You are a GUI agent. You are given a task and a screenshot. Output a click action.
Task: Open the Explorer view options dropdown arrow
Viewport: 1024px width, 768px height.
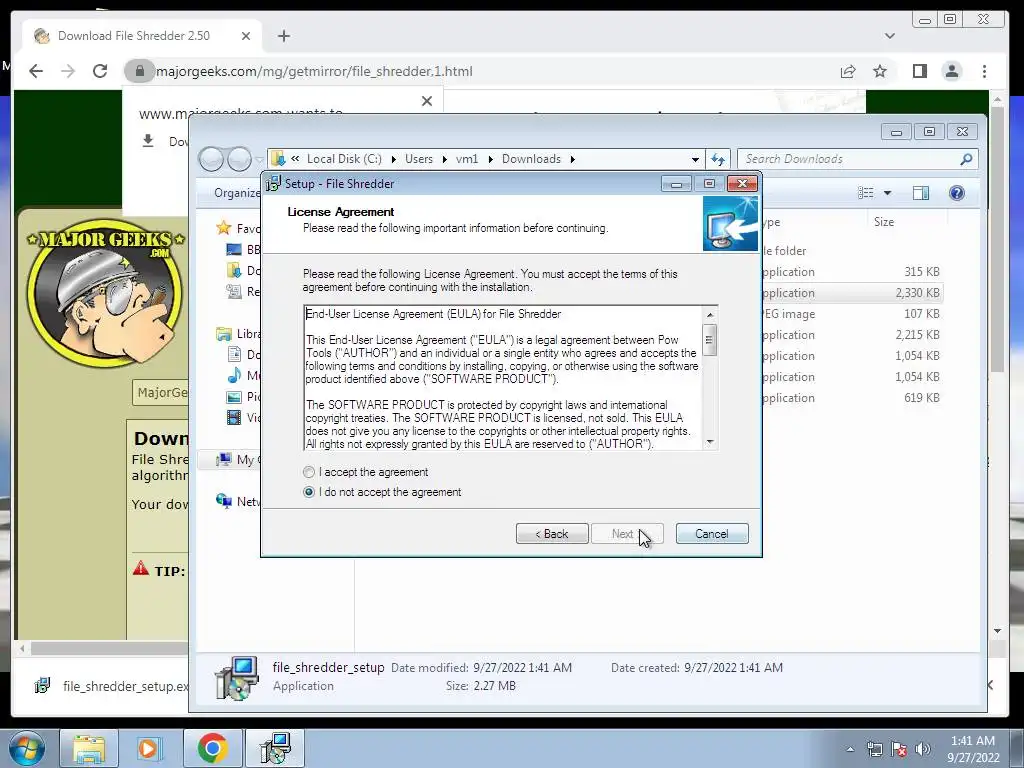pyautogui.click(x=887, y=193)
